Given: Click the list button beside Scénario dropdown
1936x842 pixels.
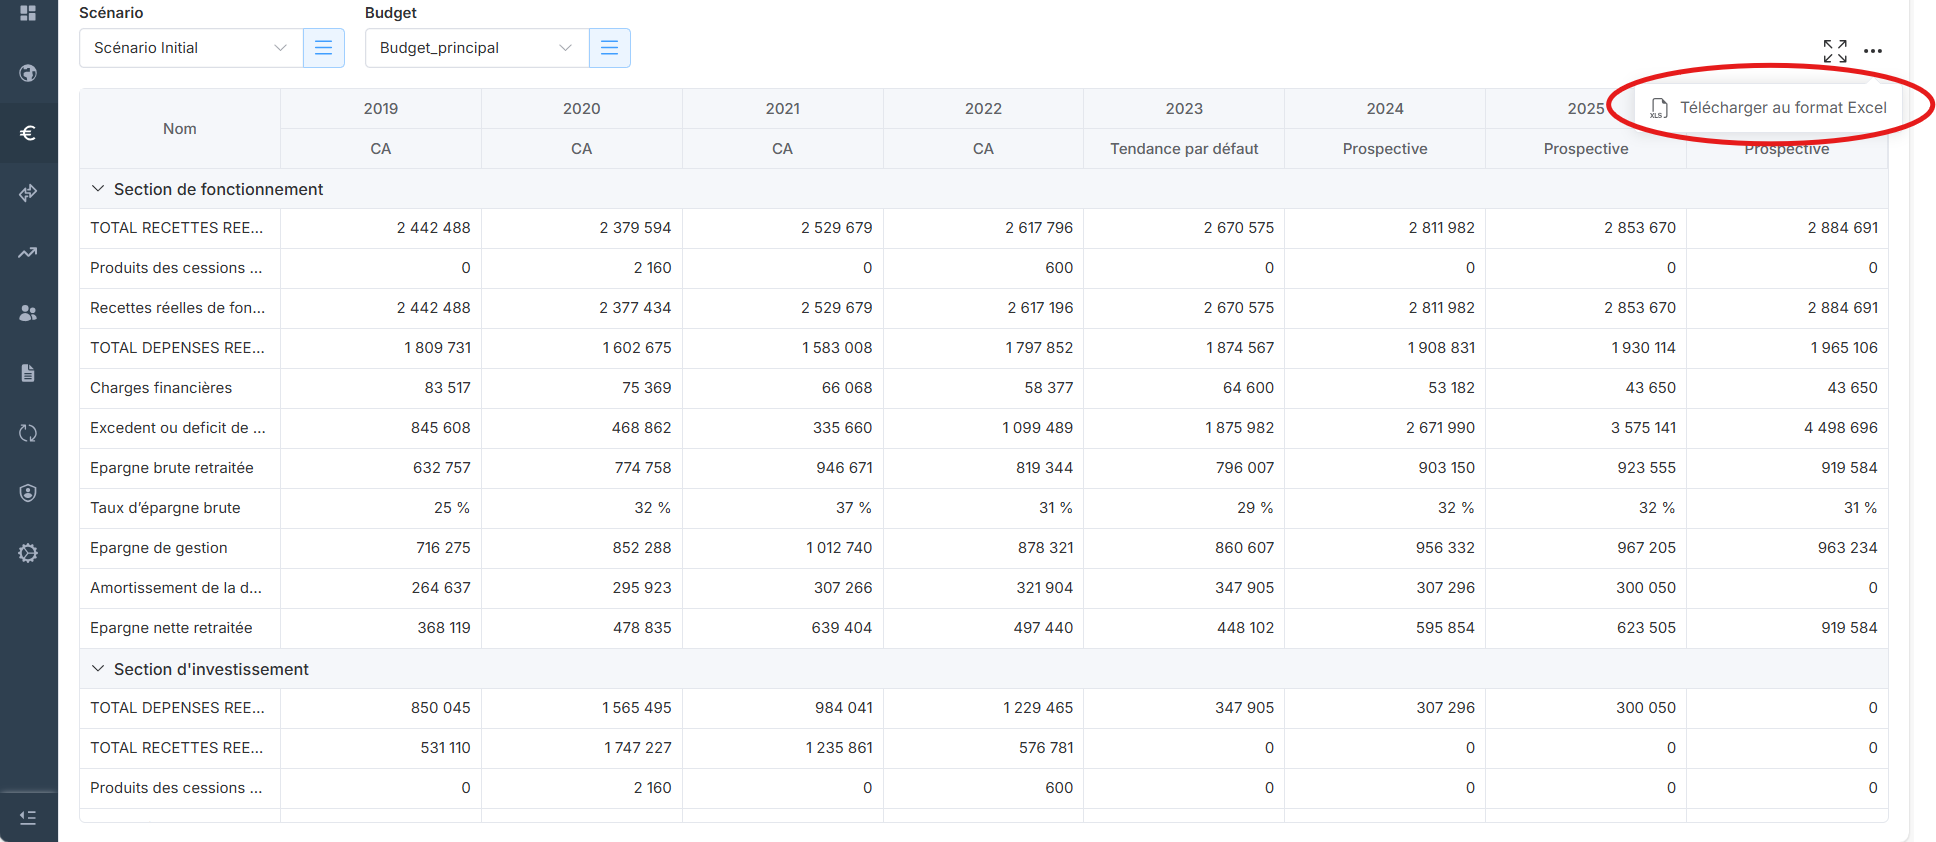Looking at the screenshot, I should [x=323, y=48].
